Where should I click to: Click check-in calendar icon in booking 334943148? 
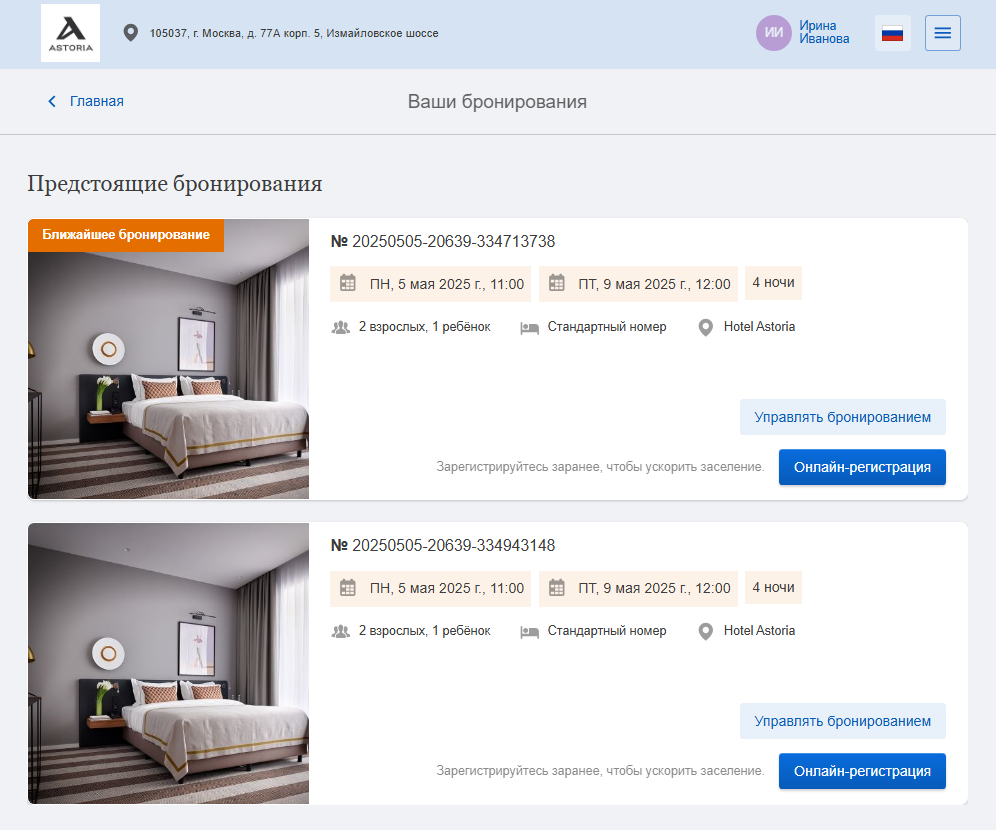347,587
